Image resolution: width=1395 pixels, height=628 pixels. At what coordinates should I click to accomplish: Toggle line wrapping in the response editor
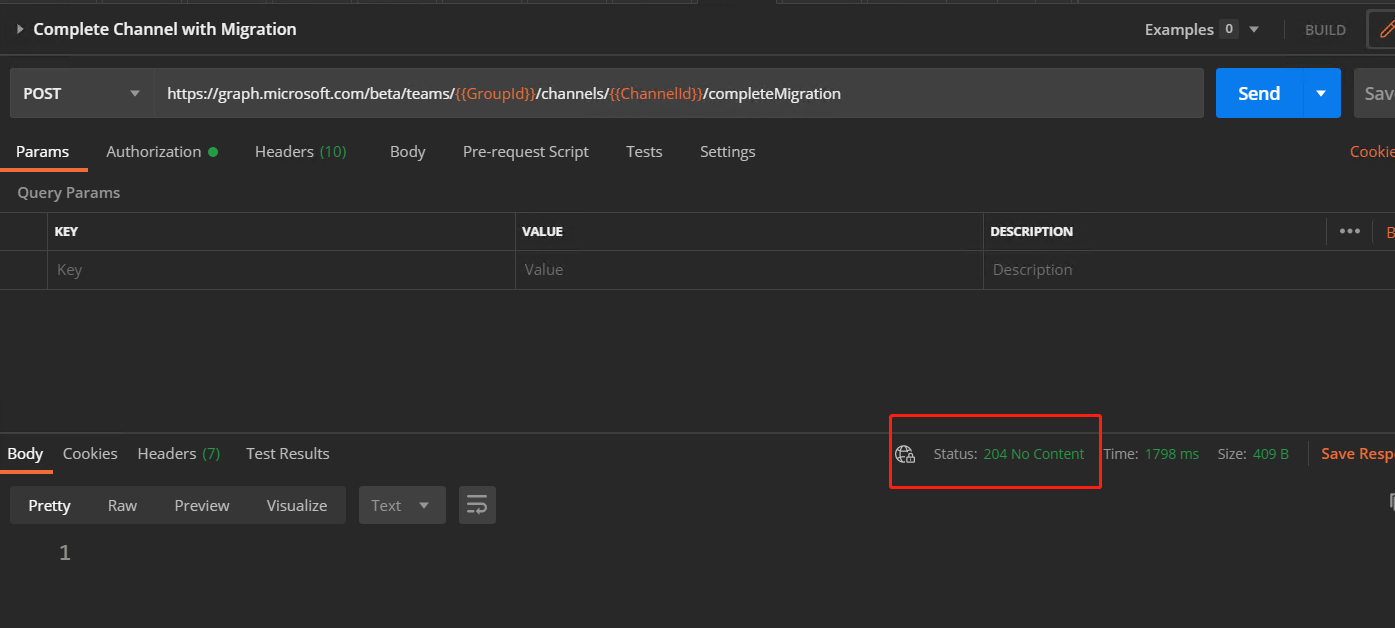point(477,505)
